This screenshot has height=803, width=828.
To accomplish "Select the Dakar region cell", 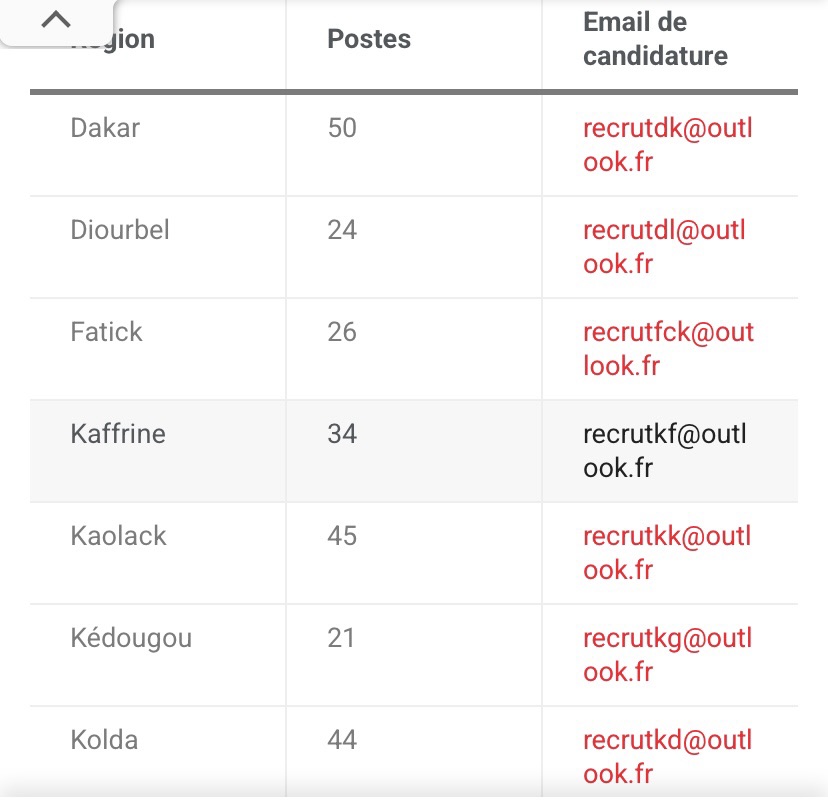I will (105, 128).
